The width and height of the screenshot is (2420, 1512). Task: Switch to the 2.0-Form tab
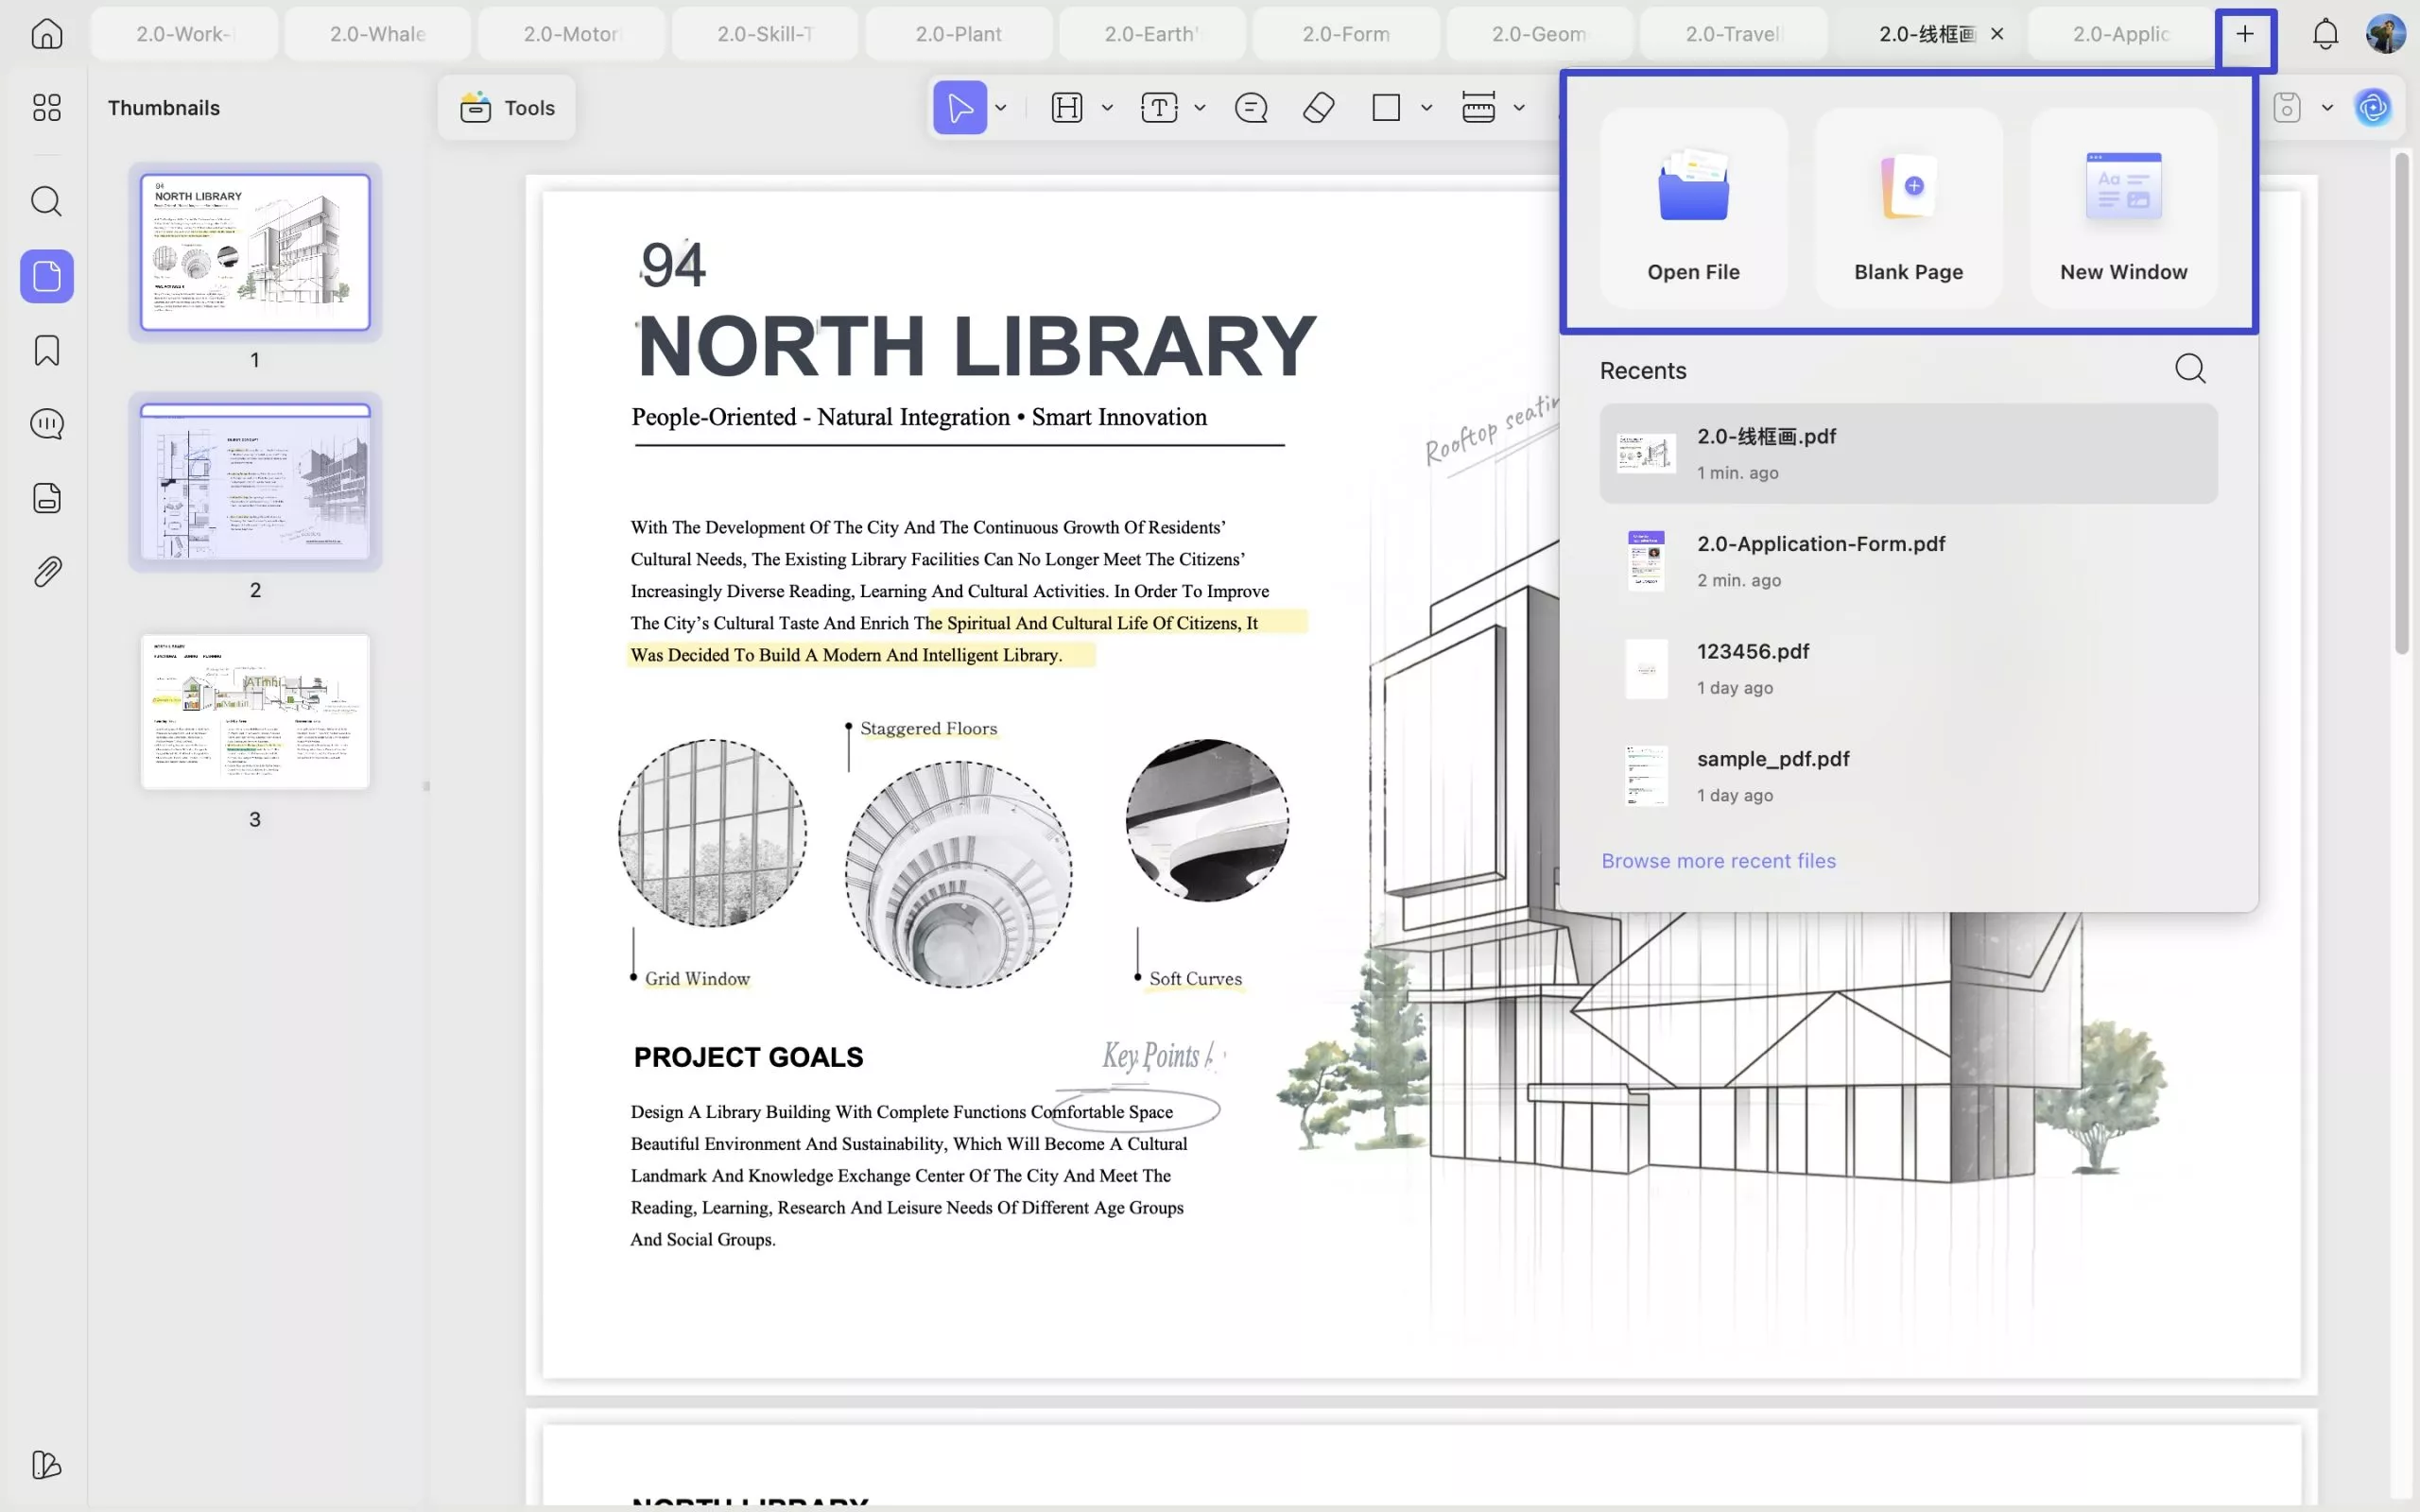(1346, 34)
